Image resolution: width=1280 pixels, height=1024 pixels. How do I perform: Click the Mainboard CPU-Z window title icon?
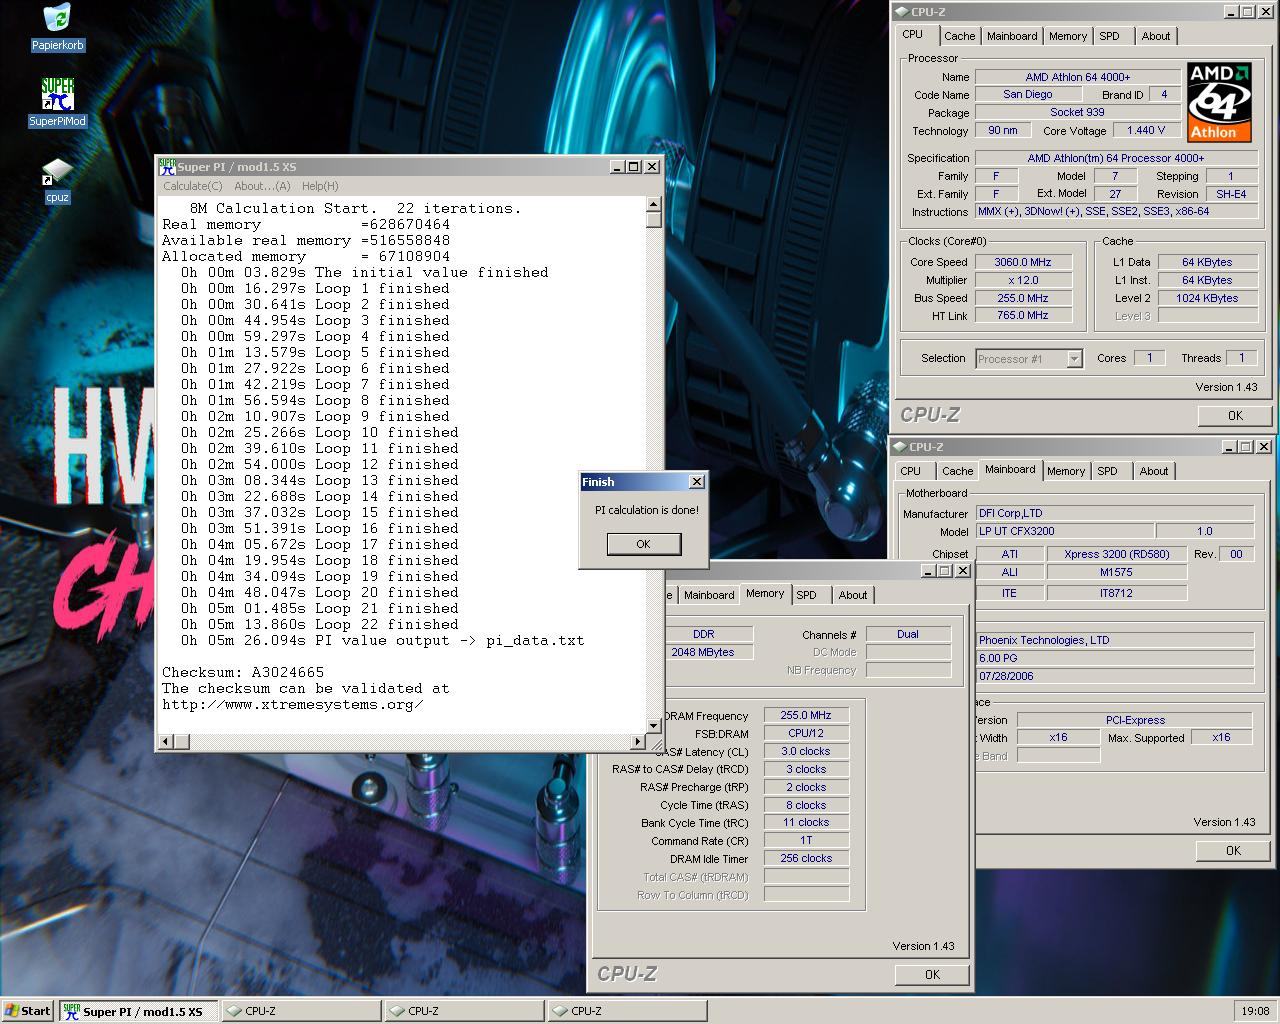click(898, 447)
